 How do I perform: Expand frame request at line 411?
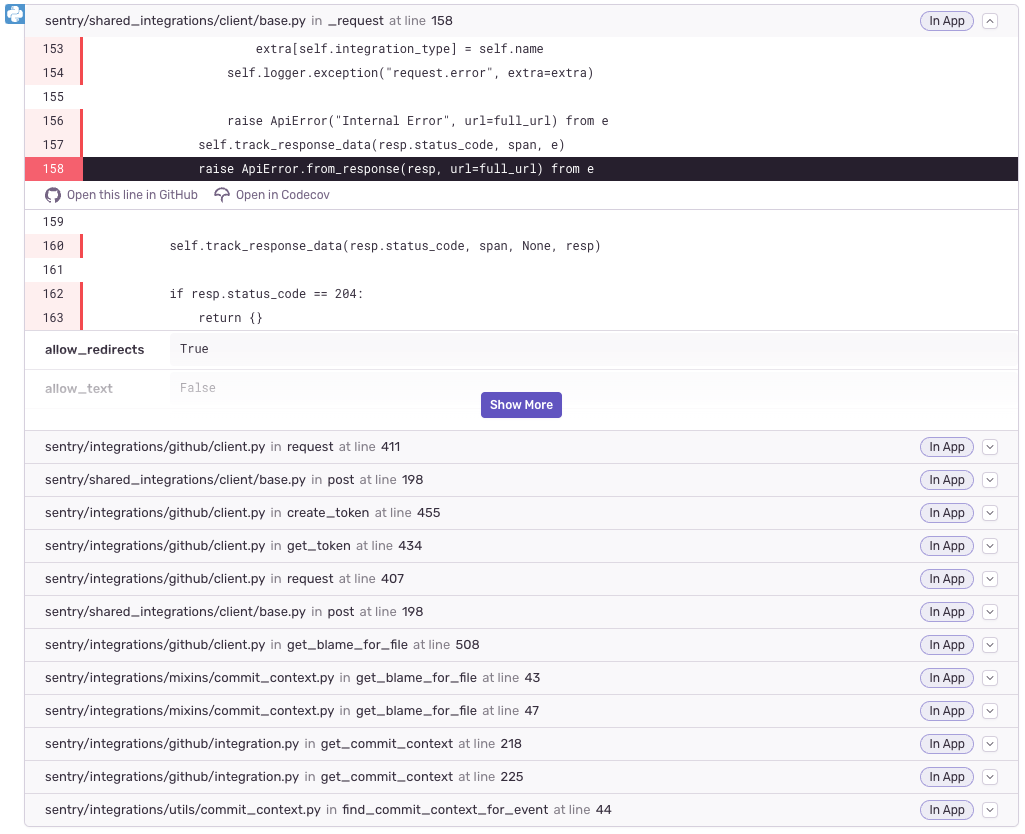tap(990, 447)
